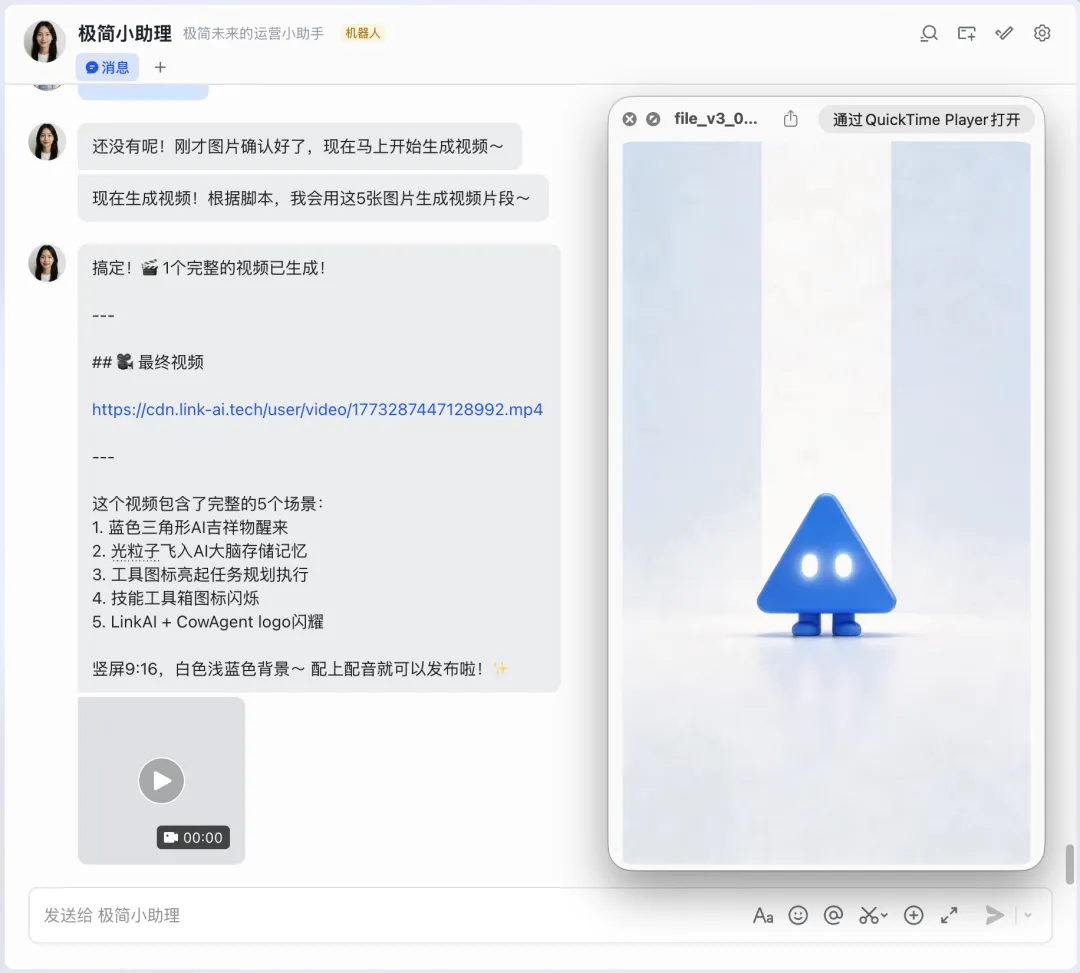Toggle rich text formatting (Aa) icon
Image resolution: width=1080 pixels, height=973 pixels.
point(763,915)
